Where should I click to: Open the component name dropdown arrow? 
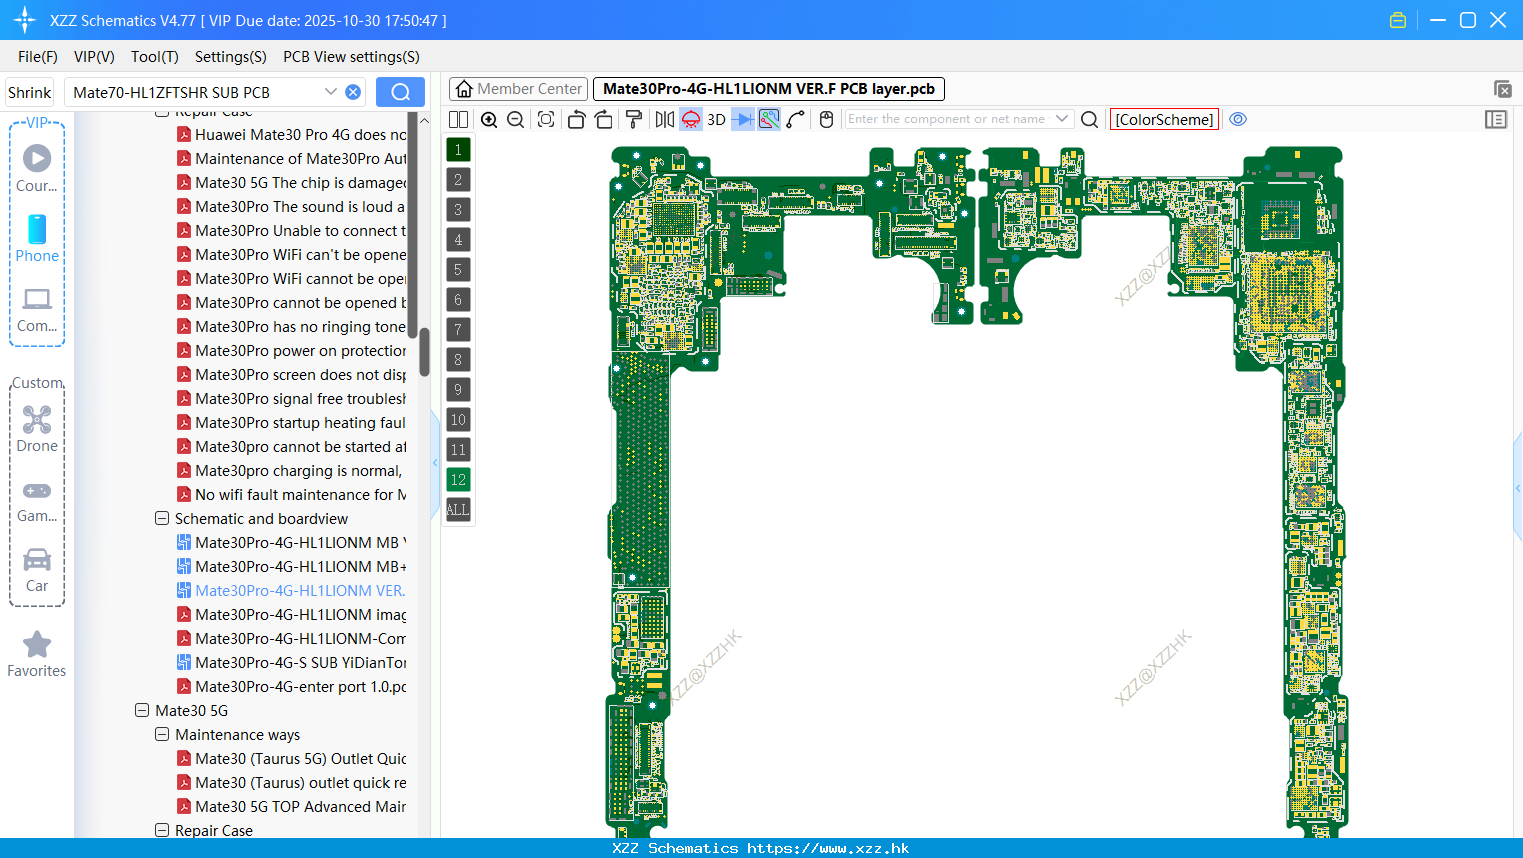coord(1062,119)
